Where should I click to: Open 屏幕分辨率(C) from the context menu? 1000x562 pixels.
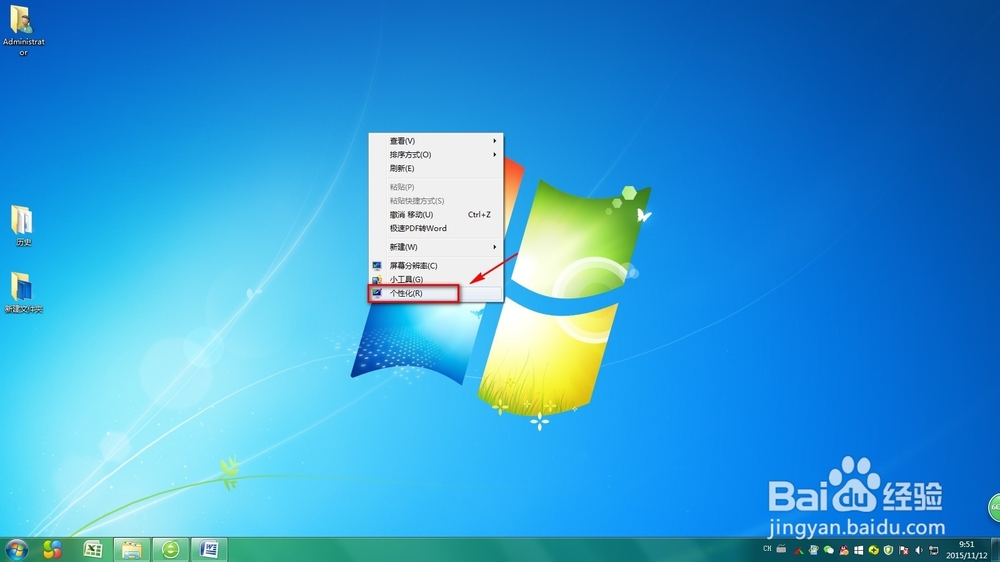436,265
